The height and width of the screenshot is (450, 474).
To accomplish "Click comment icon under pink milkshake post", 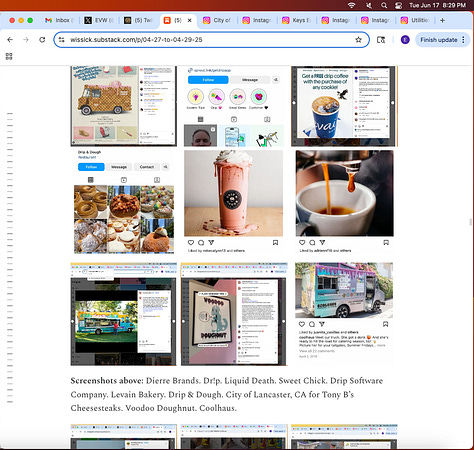I will (201, 243).
